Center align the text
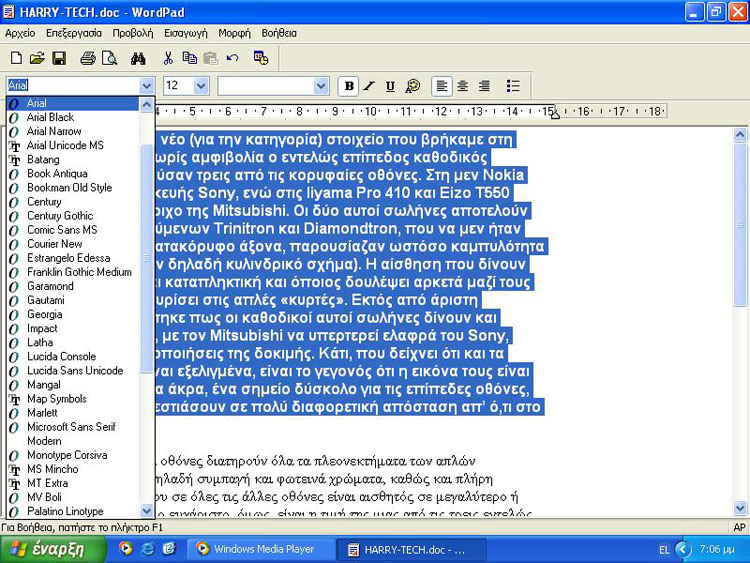The image size is (750, 563). click(x=463, y=86)
